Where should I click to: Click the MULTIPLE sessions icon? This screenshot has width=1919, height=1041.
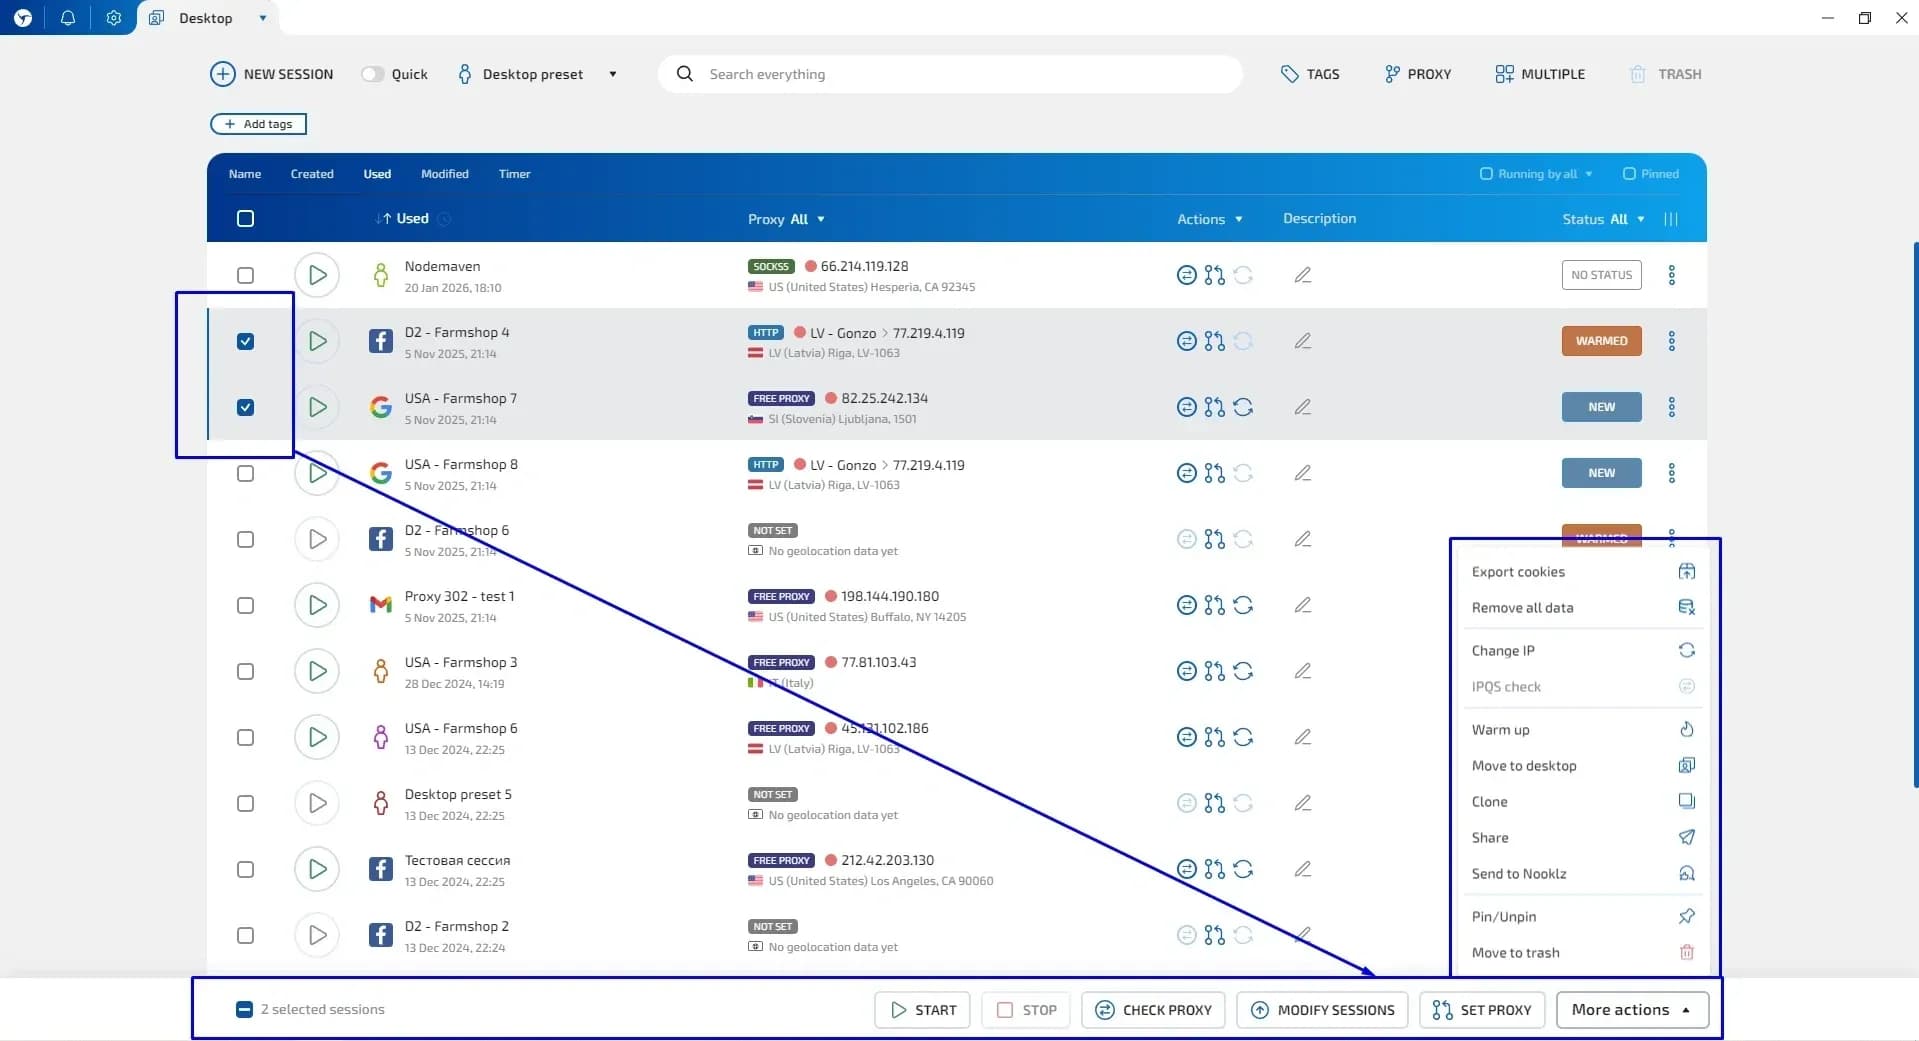[x=1505, y=73]
